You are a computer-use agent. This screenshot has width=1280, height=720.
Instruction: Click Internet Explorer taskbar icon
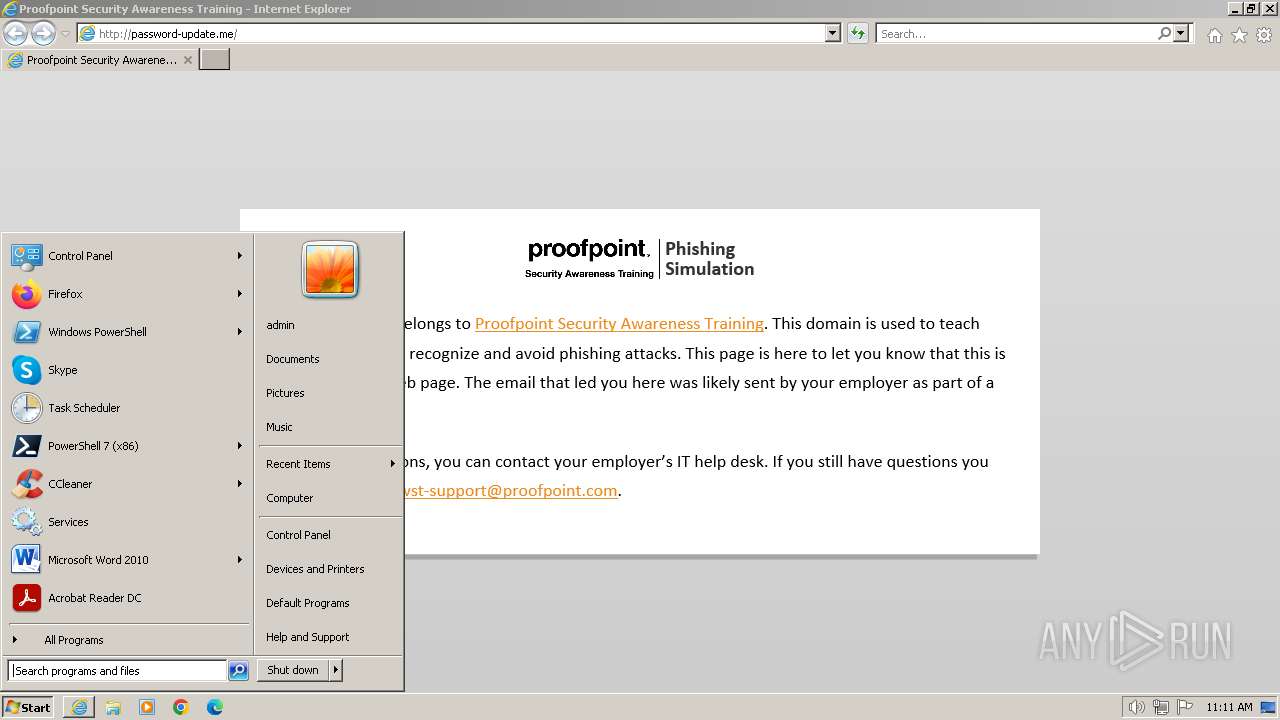click(79, 707)
